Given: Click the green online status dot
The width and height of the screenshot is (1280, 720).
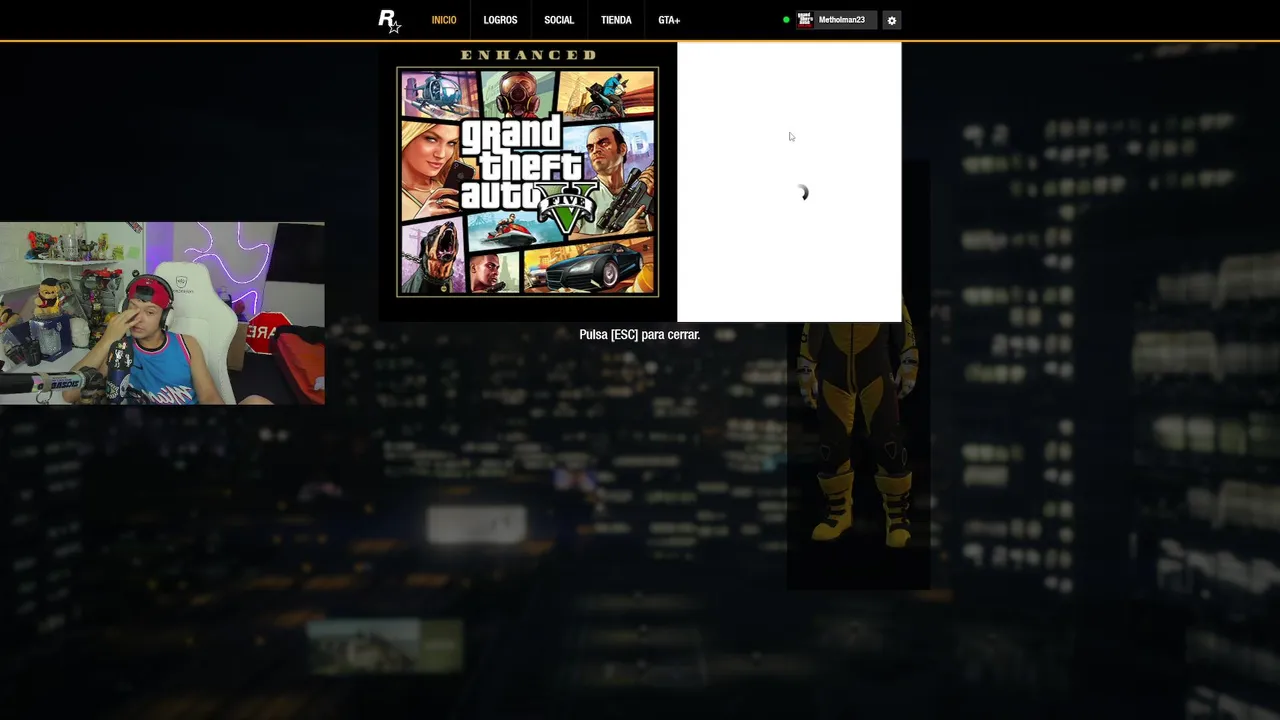Looking at the screenshot, I should coord(786,20).
